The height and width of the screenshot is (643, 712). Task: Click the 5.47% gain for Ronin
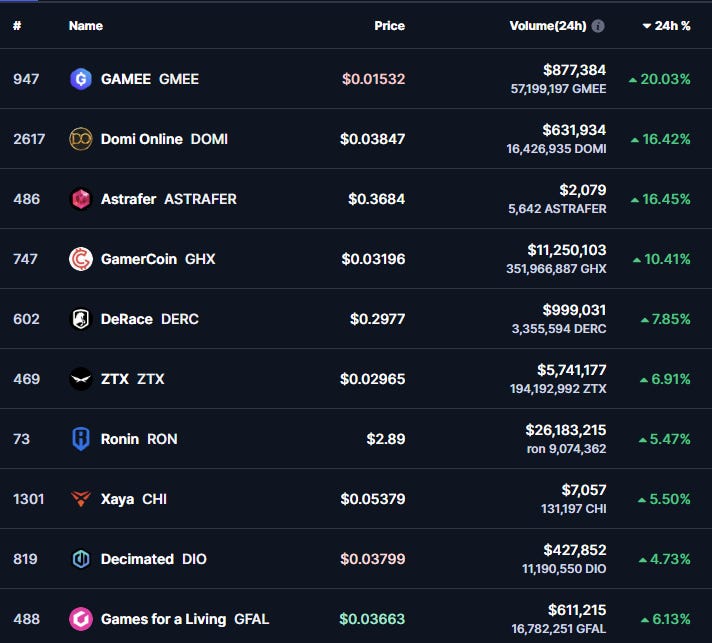[665, 439]
